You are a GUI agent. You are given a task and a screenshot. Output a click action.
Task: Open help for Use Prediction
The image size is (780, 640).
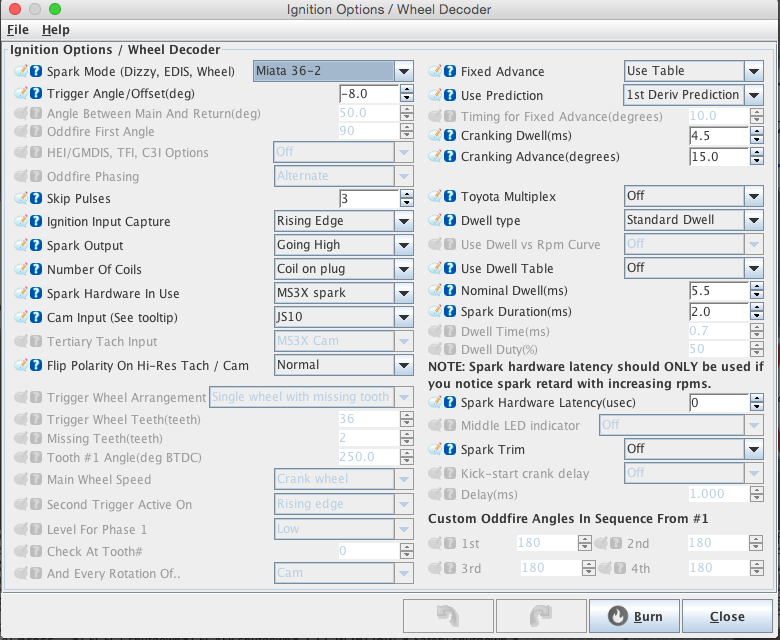(450, 95)
